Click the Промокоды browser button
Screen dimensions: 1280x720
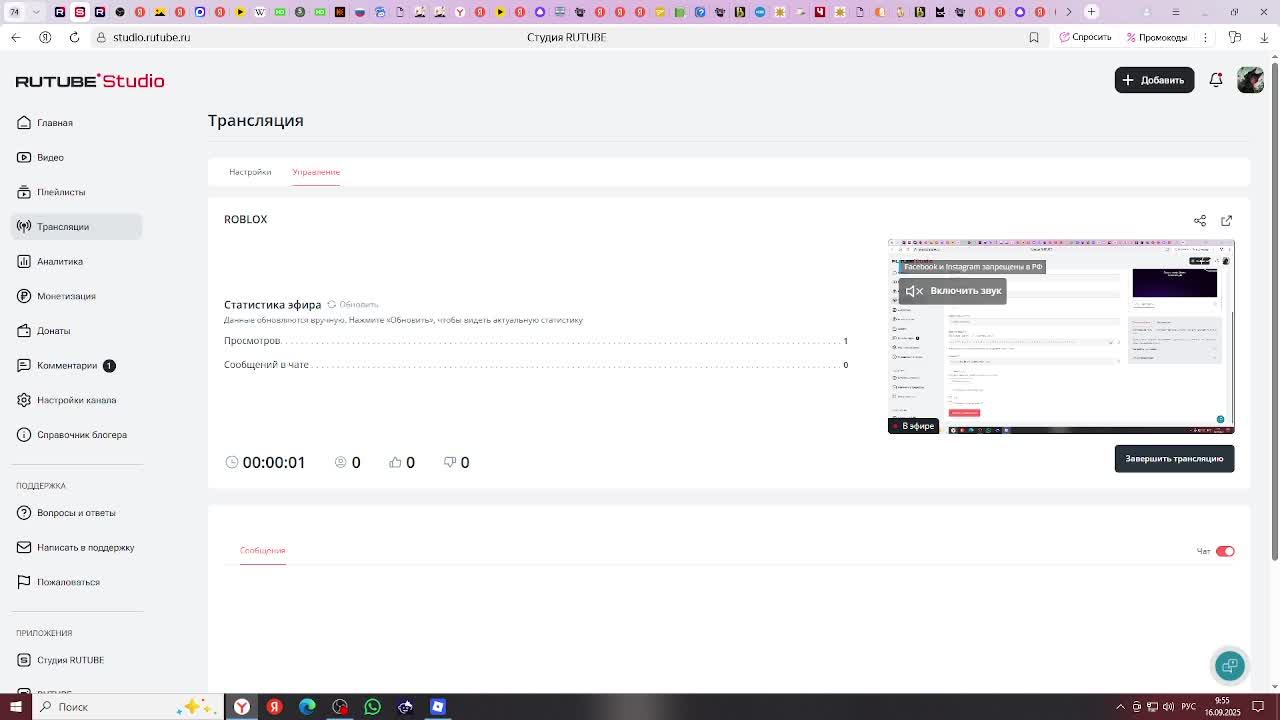pyautogui.click(x=1157, y=37)
